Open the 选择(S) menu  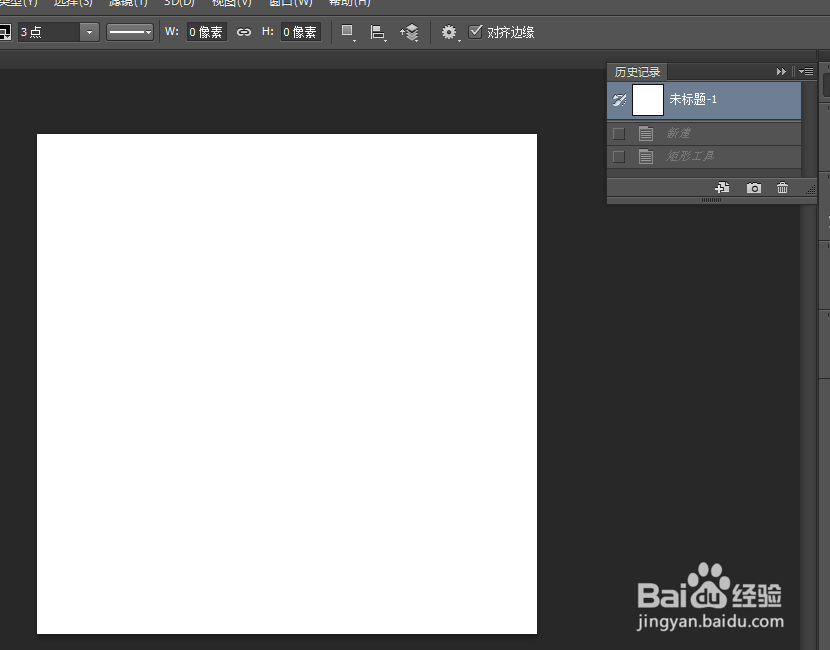(x=73, y=3)
